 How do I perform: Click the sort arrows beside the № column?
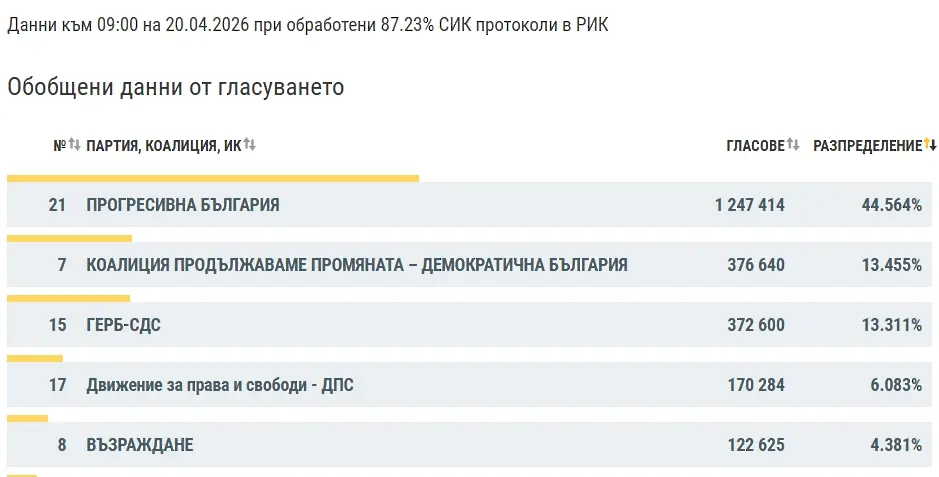(x=74, y=145)
